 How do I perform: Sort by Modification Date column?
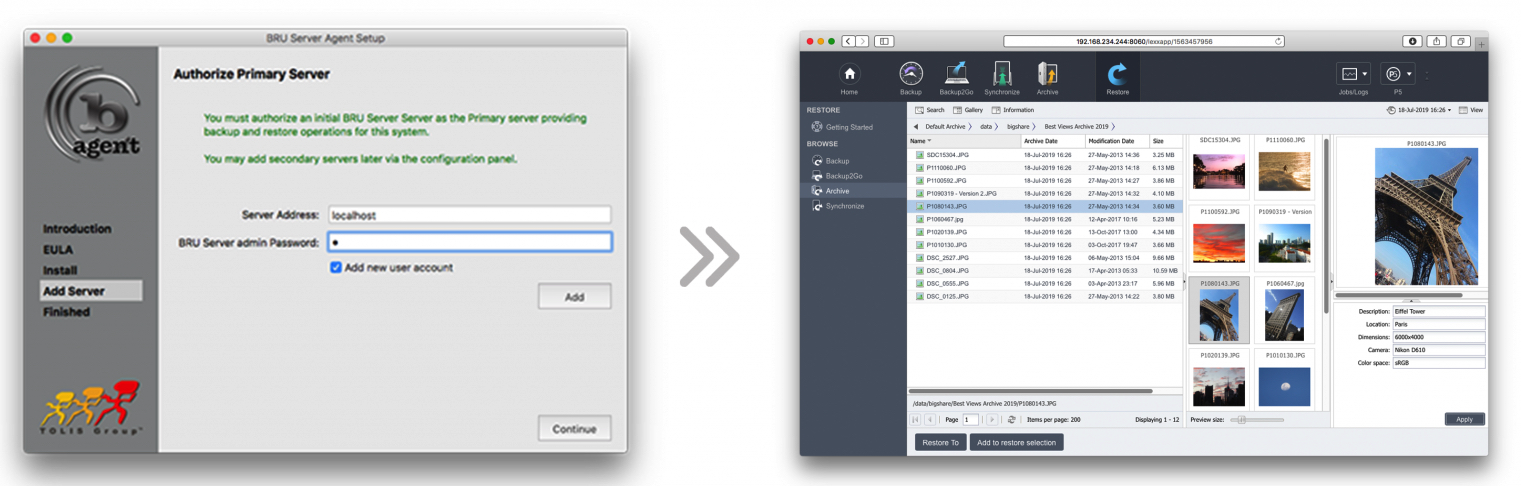[x=1116, y=141]
